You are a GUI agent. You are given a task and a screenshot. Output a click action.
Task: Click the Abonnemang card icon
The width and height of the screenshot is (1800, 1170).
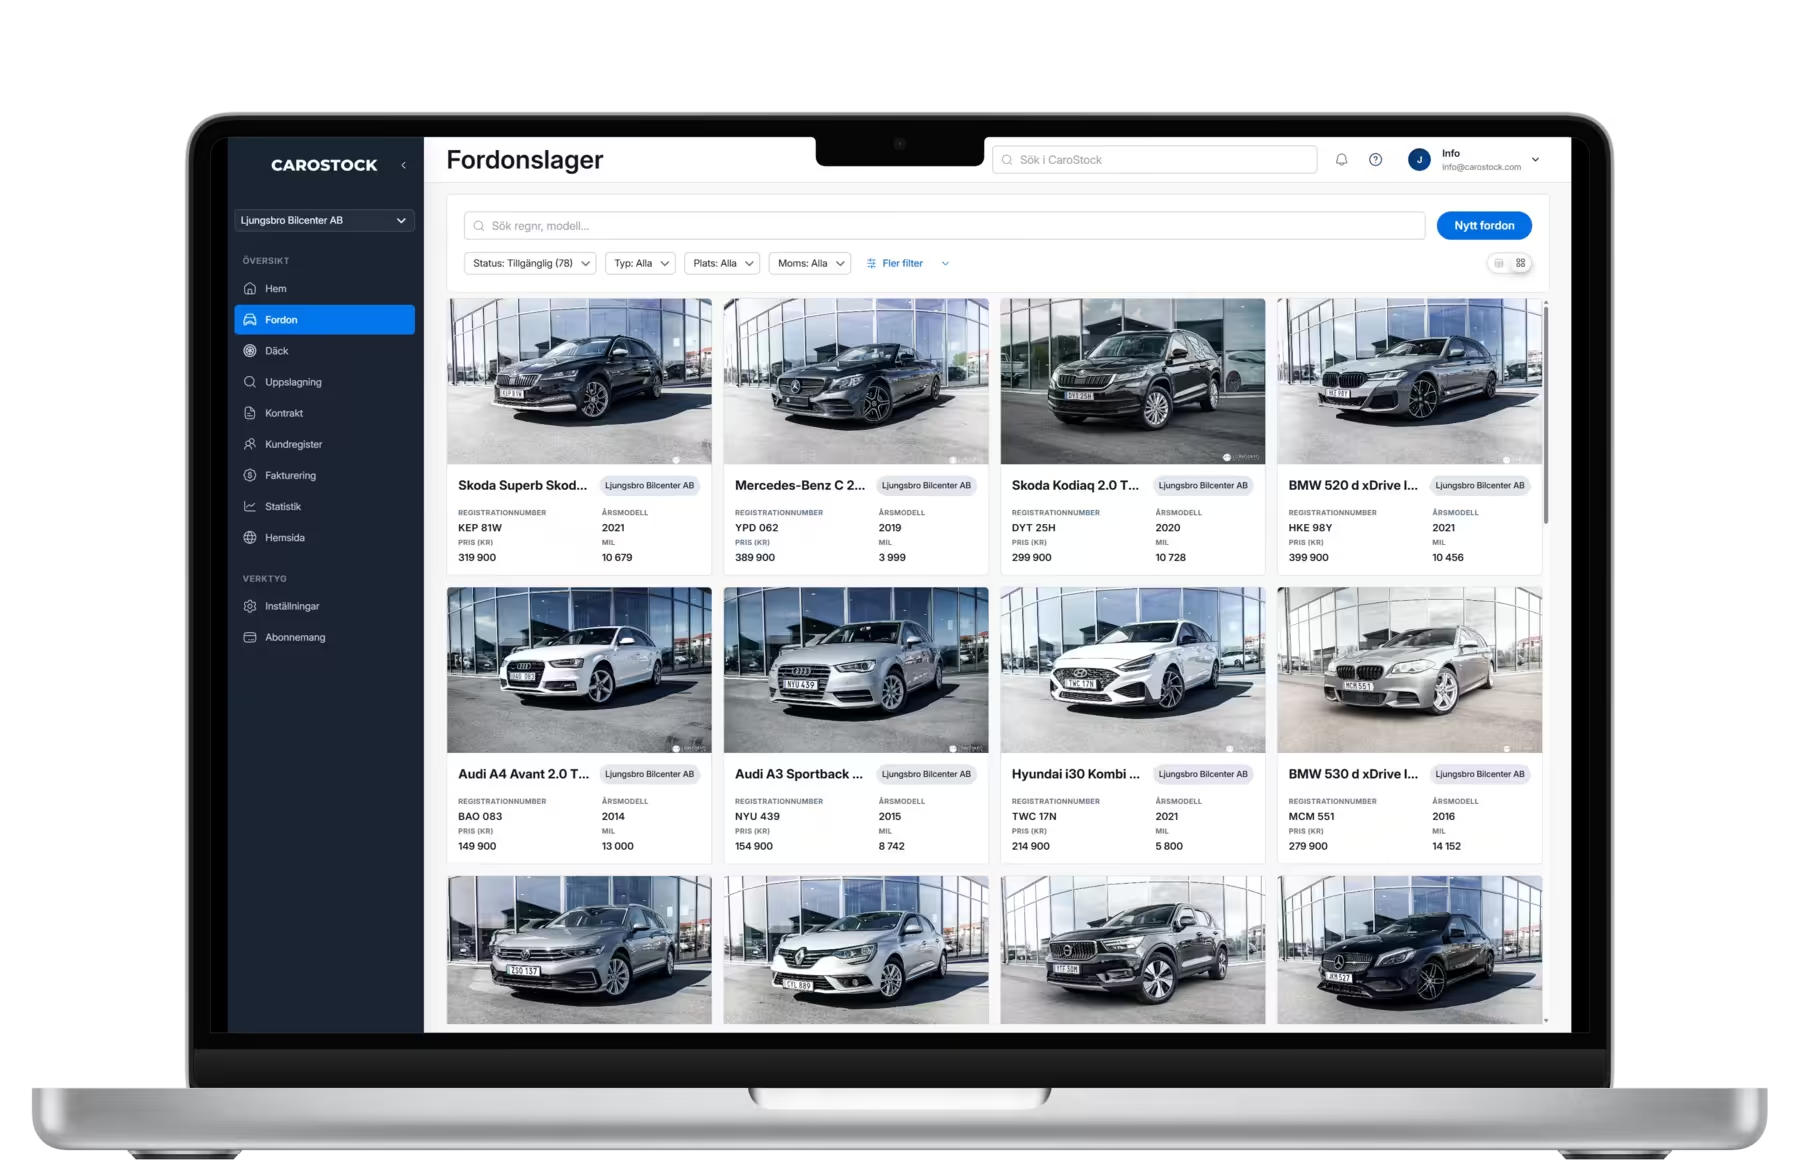pos(250,637)
